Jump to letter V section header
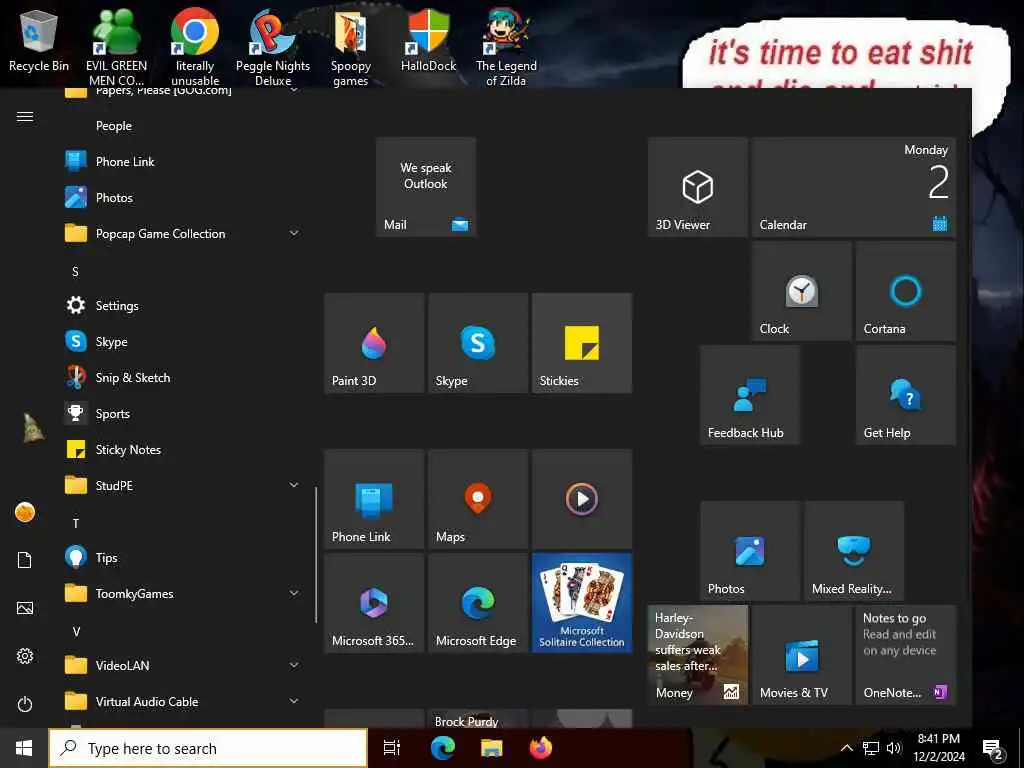1024x768 pixels. point(76,632)
